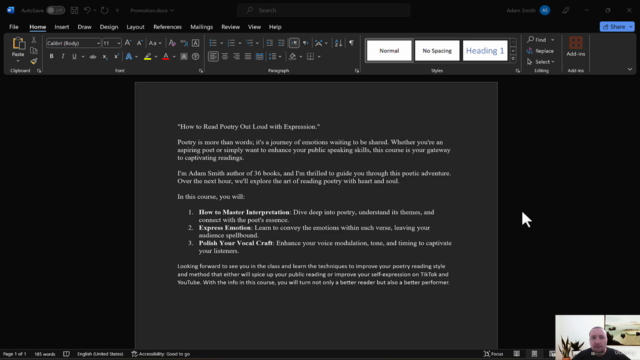Switch to the Layout tab

(135, 27)
